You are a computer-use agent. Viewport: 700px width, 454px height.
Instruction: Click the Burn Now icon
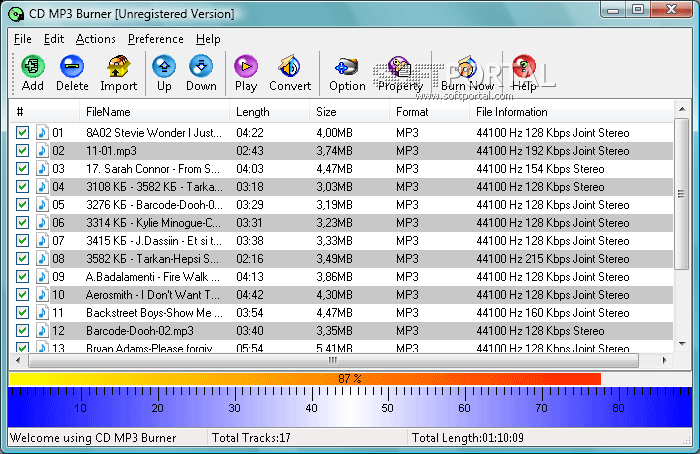pyautogui.click(x=467, y=70)
